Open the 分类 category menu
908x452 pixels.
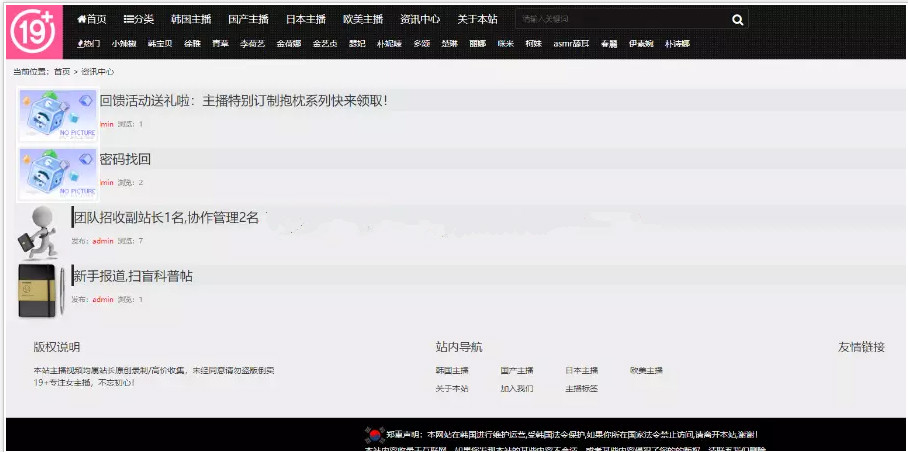click(139, 19)
